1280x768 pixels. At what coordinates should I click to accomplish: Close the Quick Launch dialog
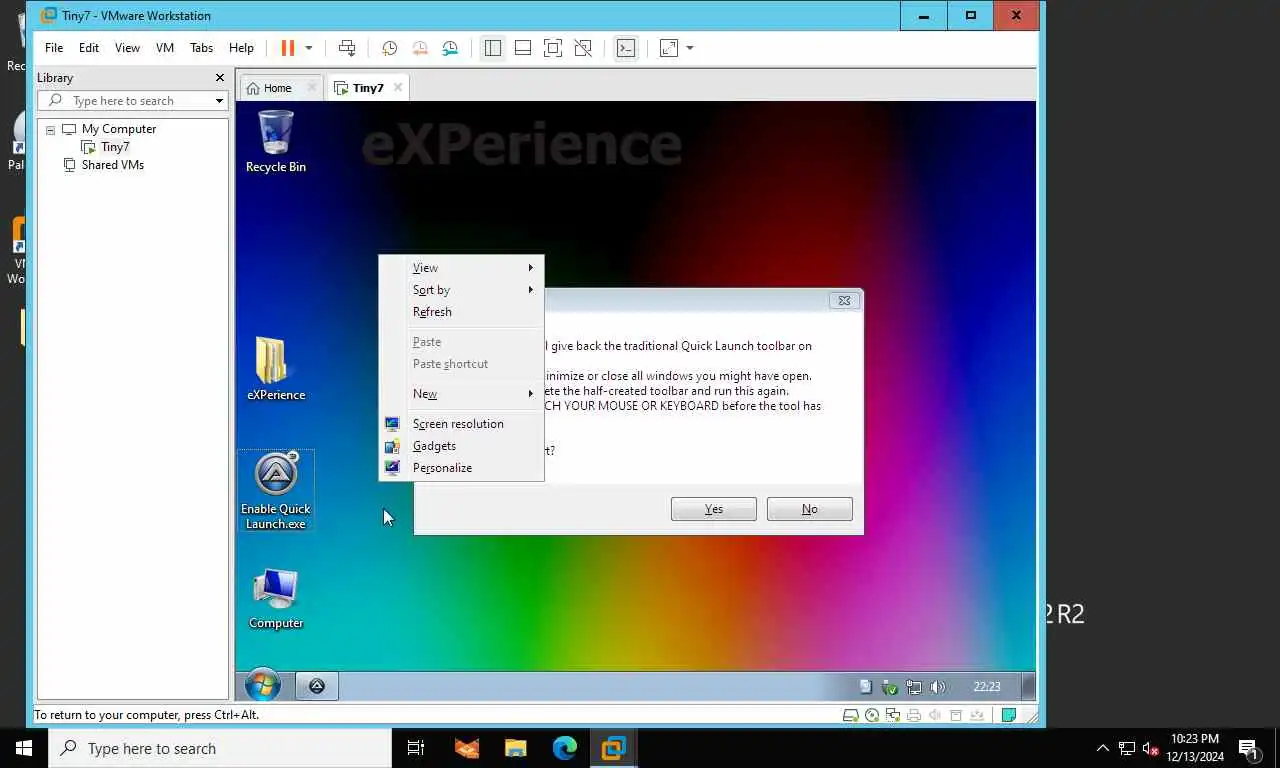click(x=844, y=300)
